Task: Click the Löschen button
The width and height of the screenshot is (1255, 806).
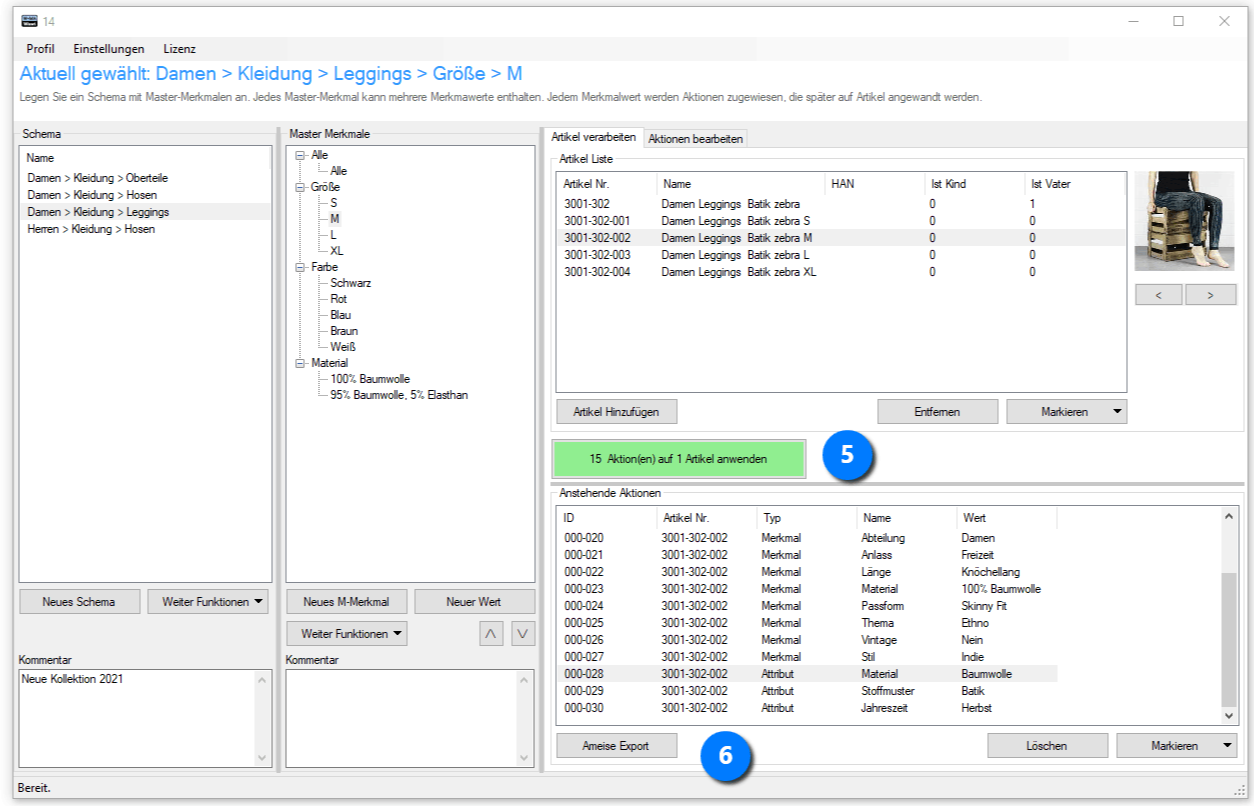Action: (x=1047, y=746)
